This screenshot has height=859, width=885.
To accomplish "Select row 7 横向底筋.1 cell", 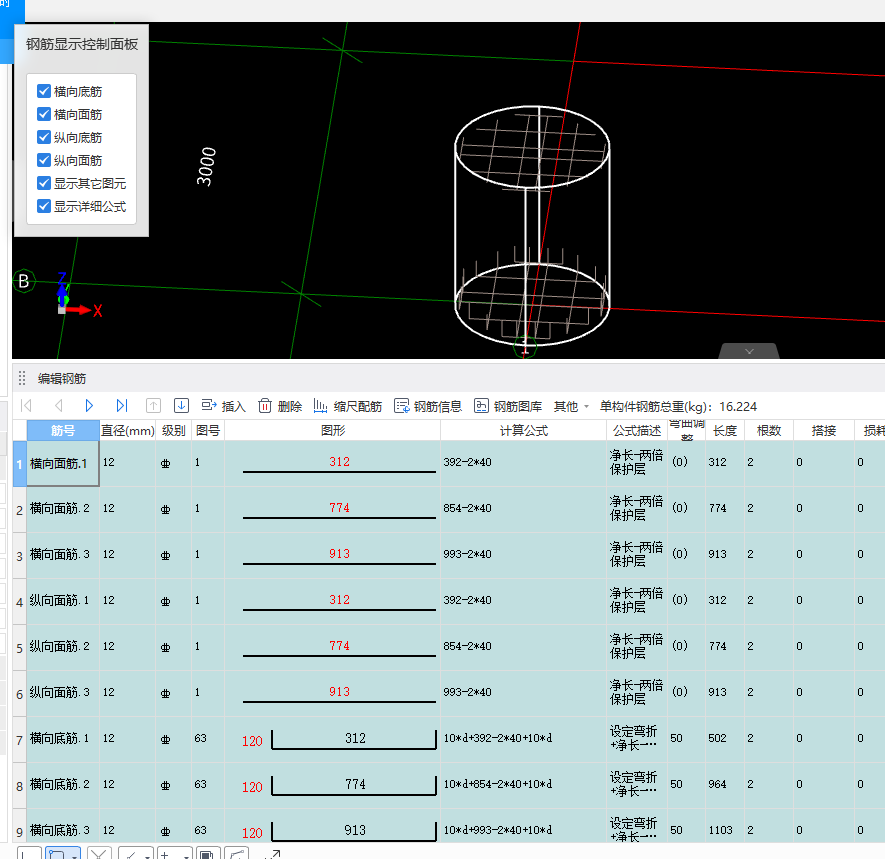I will [63, 739].
